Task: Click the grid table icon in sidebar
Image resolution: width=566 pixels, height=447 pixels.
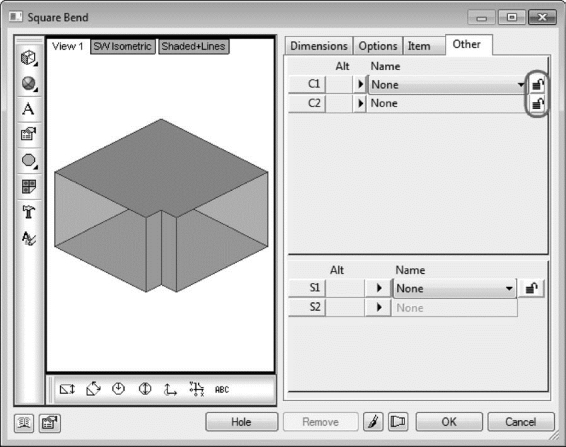Action: pyautogui.click(x=29, y=186)
